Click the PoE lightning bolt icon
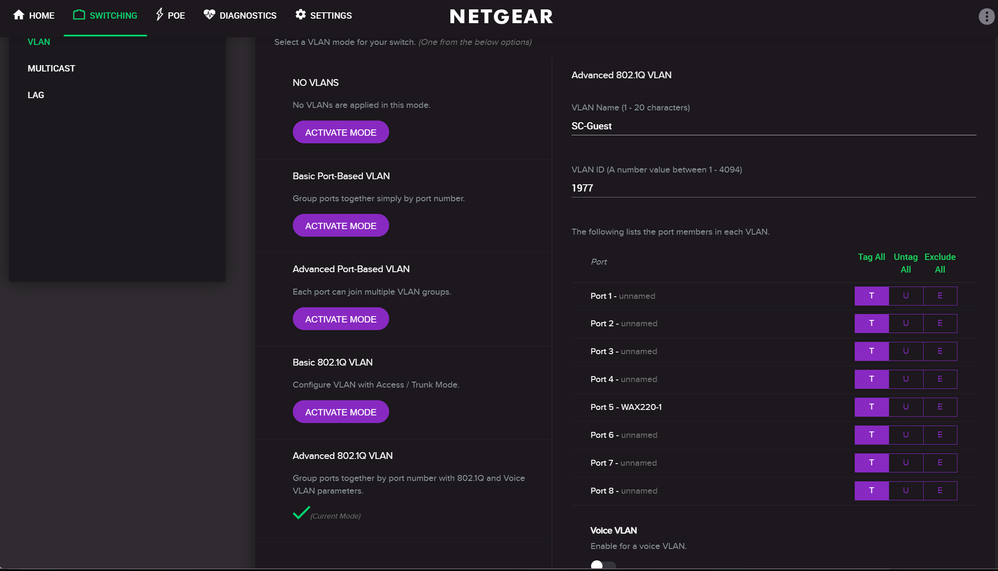The image size is (998, 571). coord(160,16)
